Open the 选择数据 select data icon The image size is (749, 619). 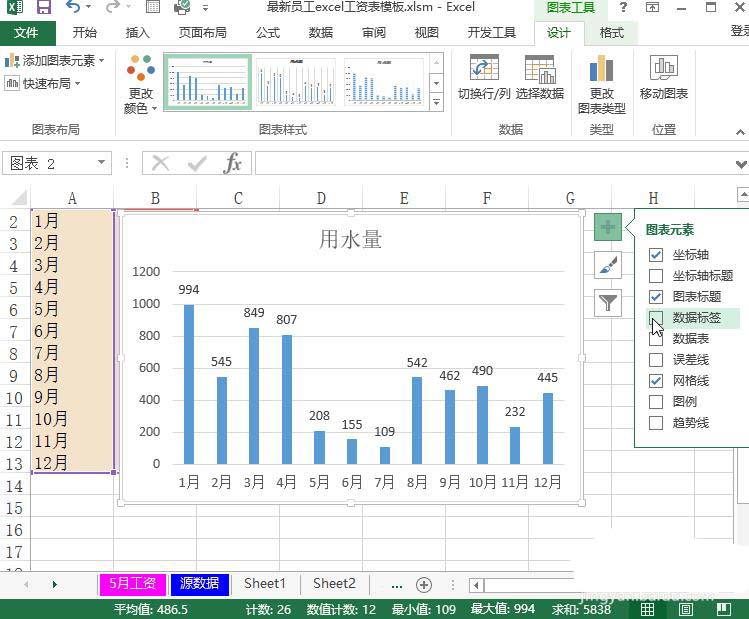click(540, 68)
